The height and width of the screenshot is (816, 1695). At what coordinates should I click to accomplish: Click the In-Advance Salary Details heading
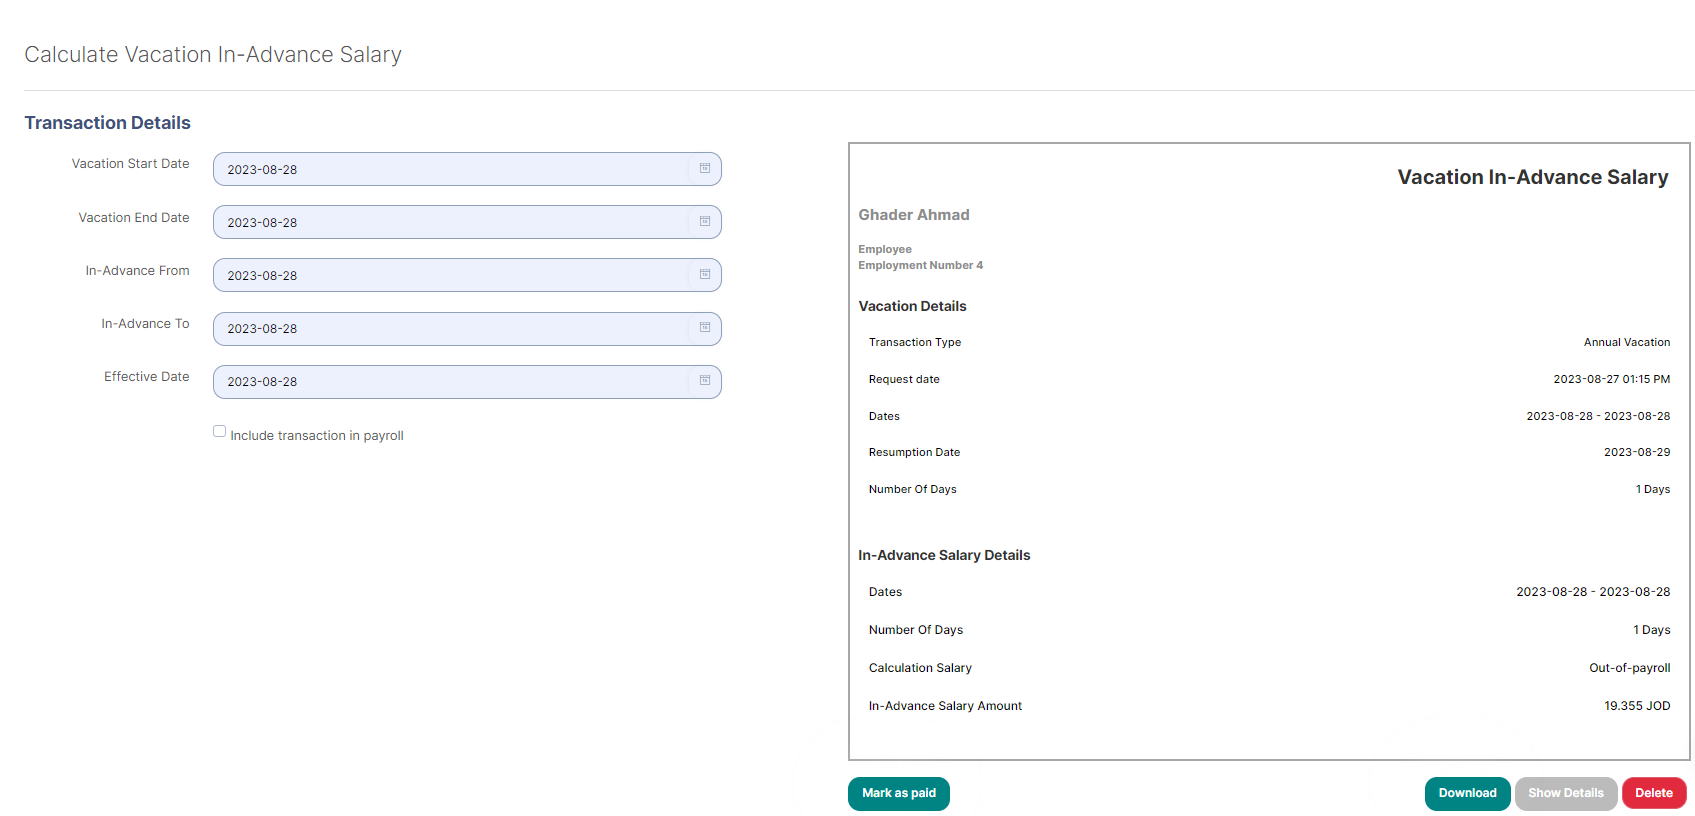tap(944, 555)
